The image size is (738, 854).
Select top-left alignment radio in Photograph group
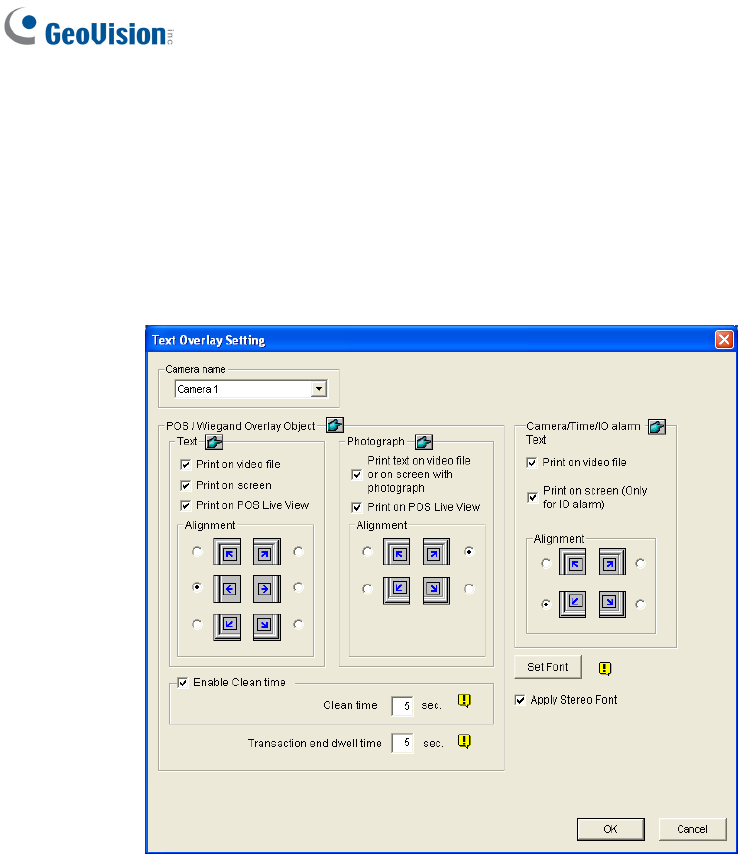pos(368,552)
